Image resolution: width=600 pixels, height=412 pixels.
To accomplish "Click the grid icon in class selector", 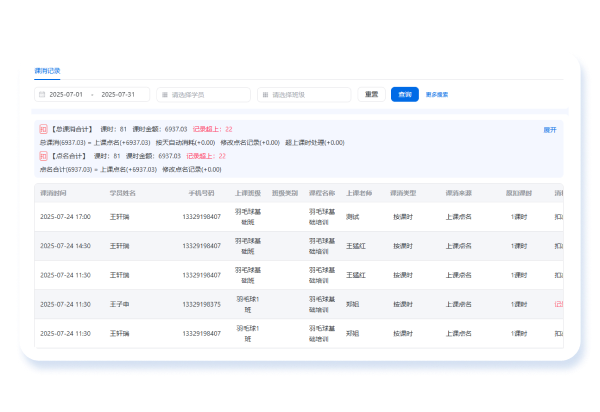I will [265, 95].
